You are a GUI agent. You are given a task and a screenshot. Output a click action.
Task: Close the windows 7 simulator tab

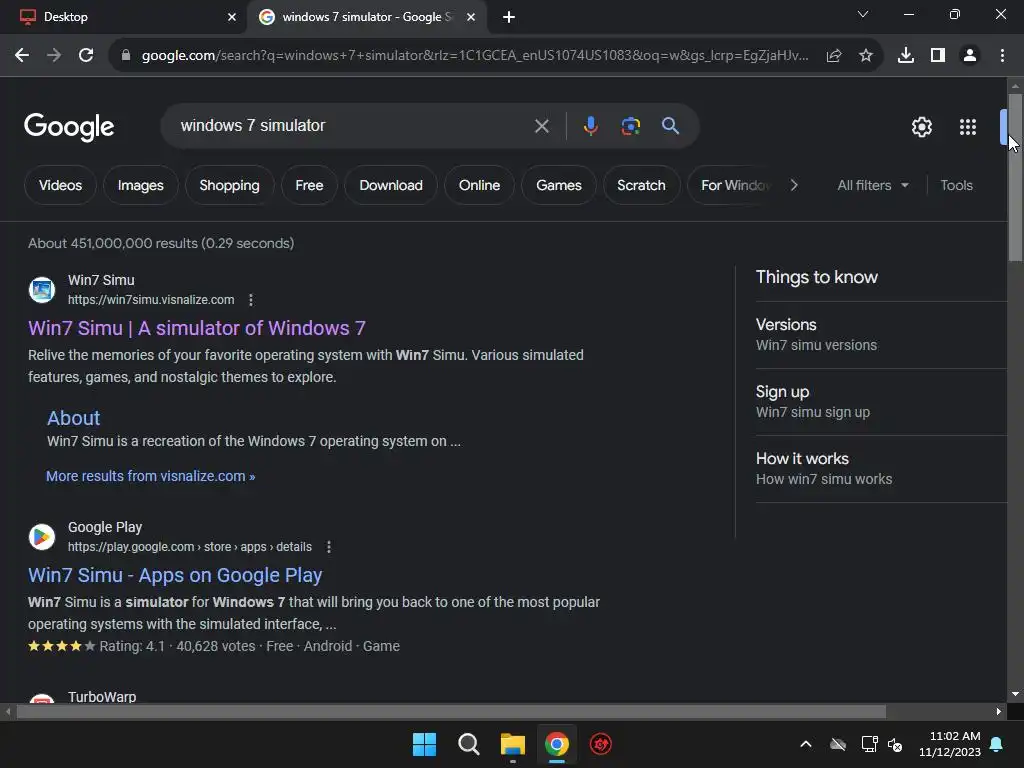pyautogui.click(x=471, y=17)
